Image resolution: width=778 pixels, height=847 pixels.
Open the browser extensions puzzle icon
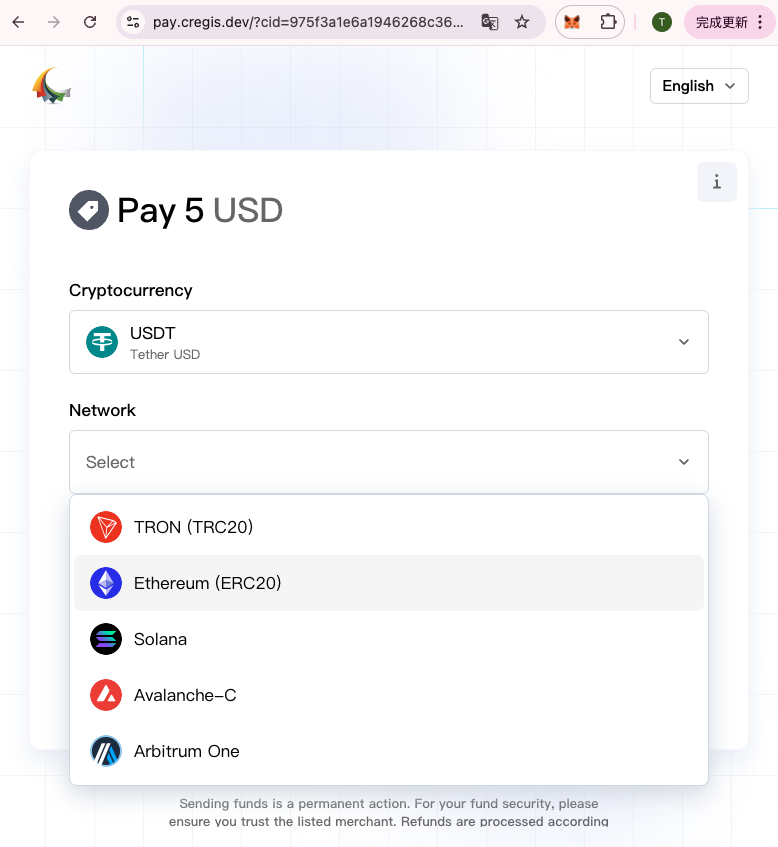[608, 22]
